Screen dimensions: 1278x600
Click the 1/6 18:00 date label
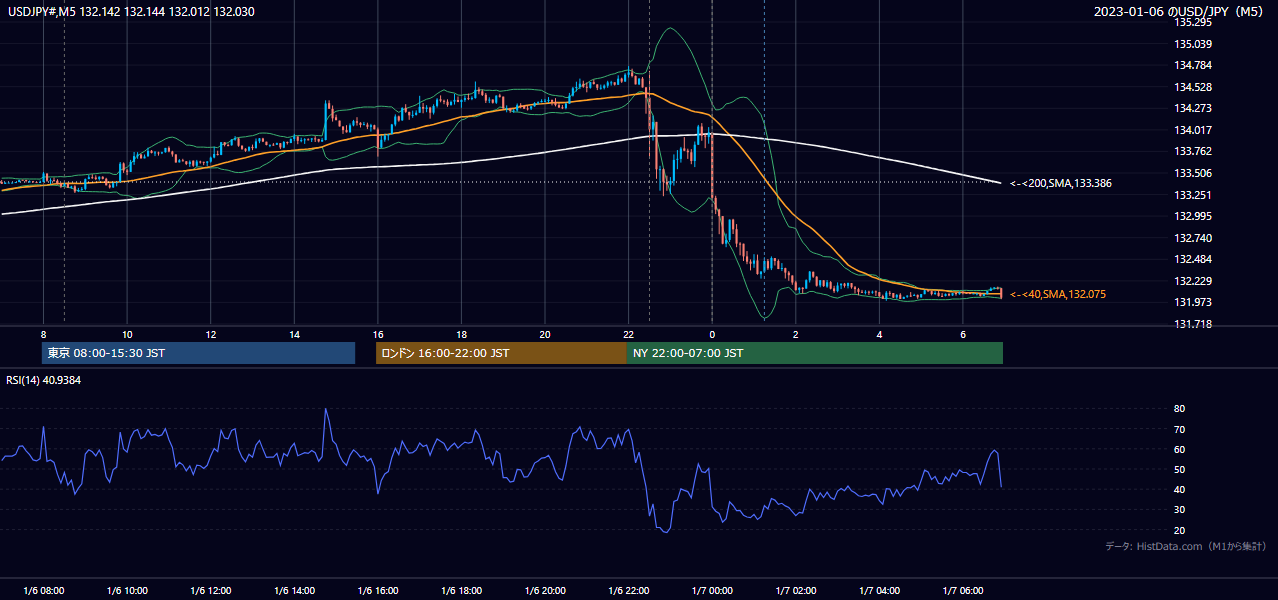pos(462,591)
